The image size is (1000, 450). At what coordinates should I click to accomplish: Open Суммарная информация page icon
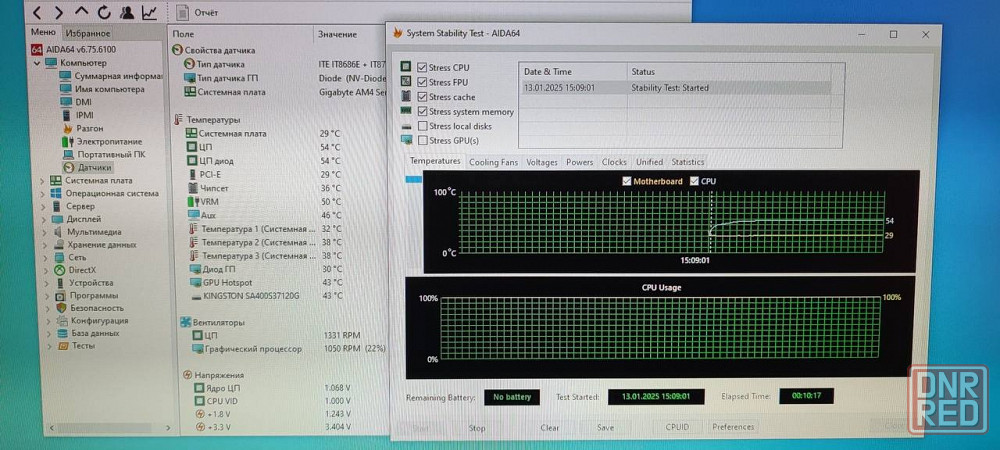tap(66, 76)
